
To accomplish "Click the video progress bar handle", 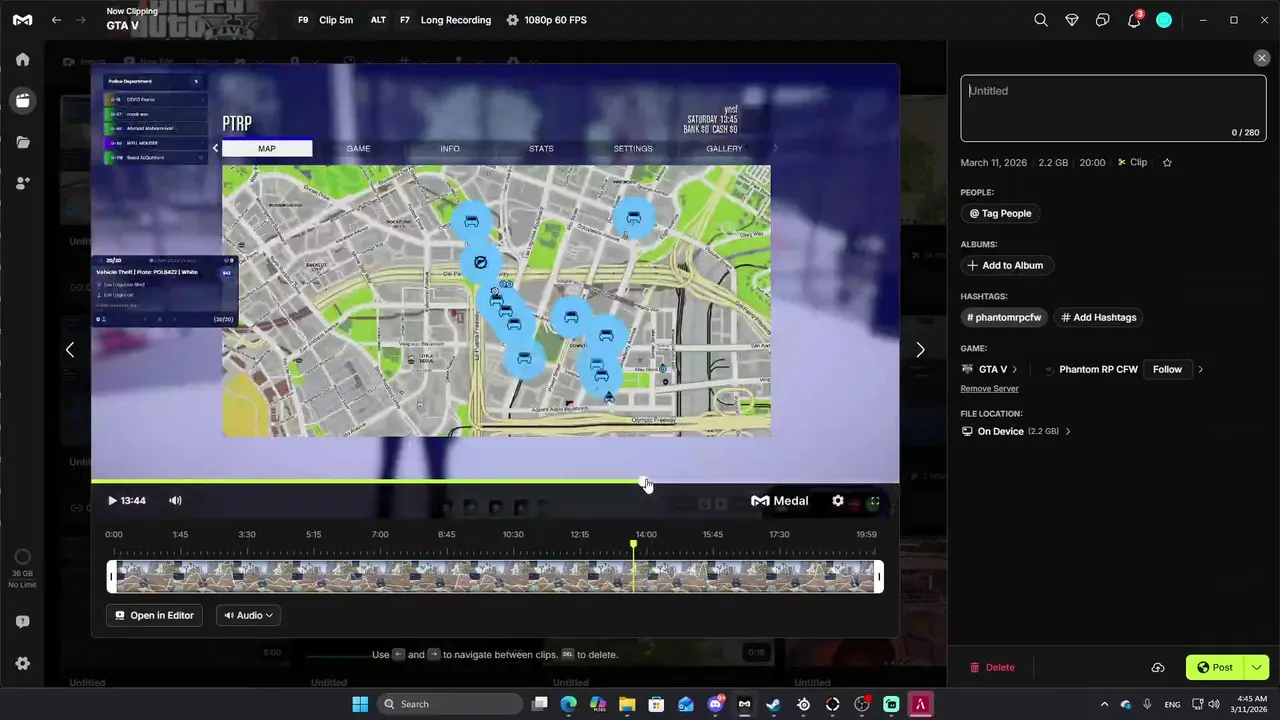I will 643,481.
